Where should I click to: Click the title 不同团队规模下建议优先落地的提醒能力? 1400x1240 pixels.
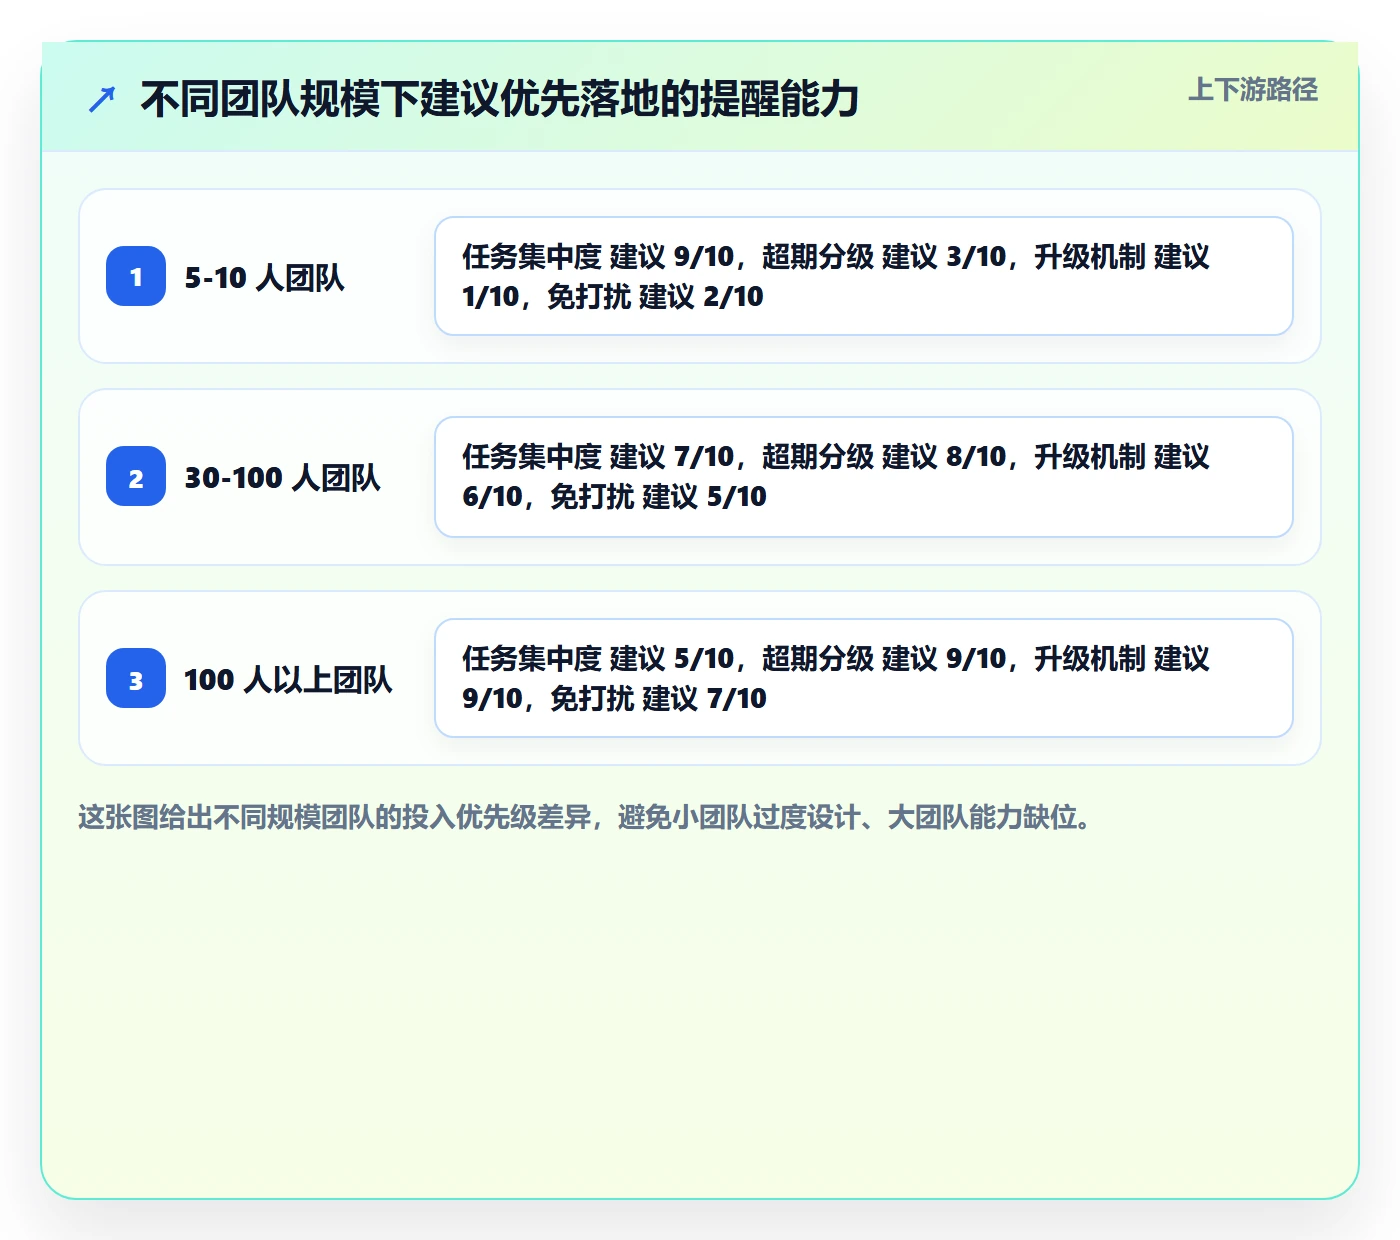pos(500,99)
